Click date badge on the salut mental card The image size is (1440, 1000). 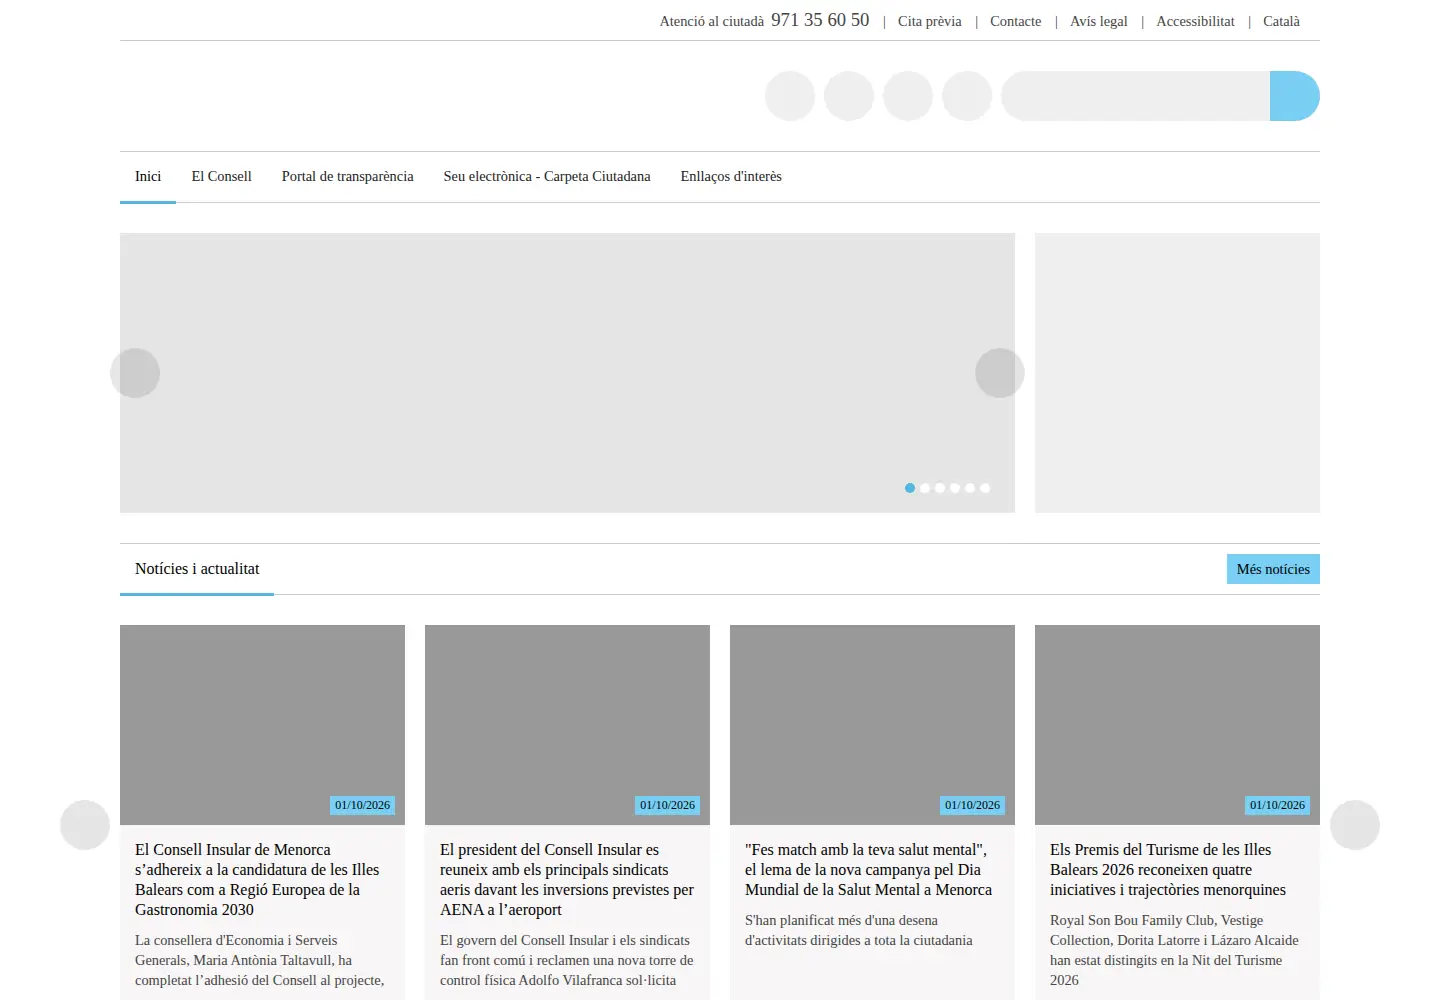(x=972, y=805)
